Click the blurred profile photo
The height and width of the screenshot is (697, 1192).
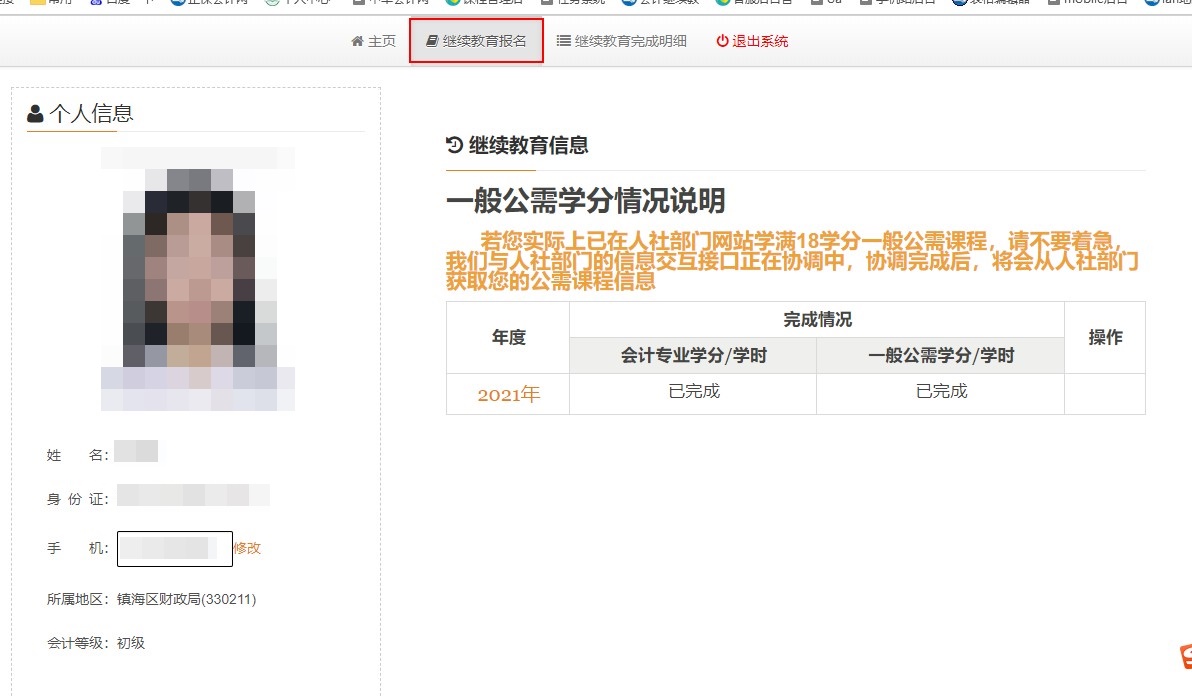click(197, 279)
